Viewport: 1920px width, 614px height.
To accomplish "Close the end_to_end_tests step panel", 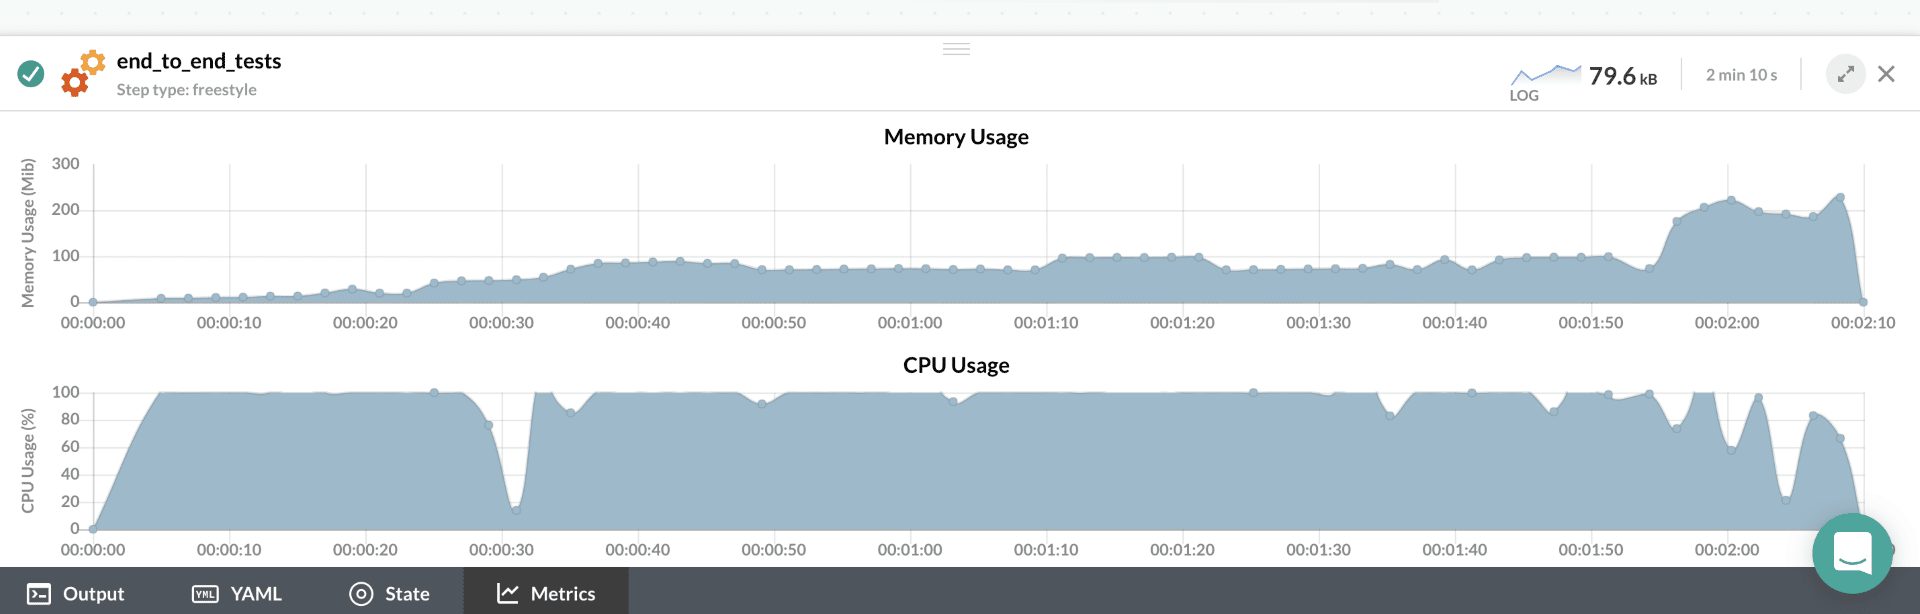I will coord(1886,74).
